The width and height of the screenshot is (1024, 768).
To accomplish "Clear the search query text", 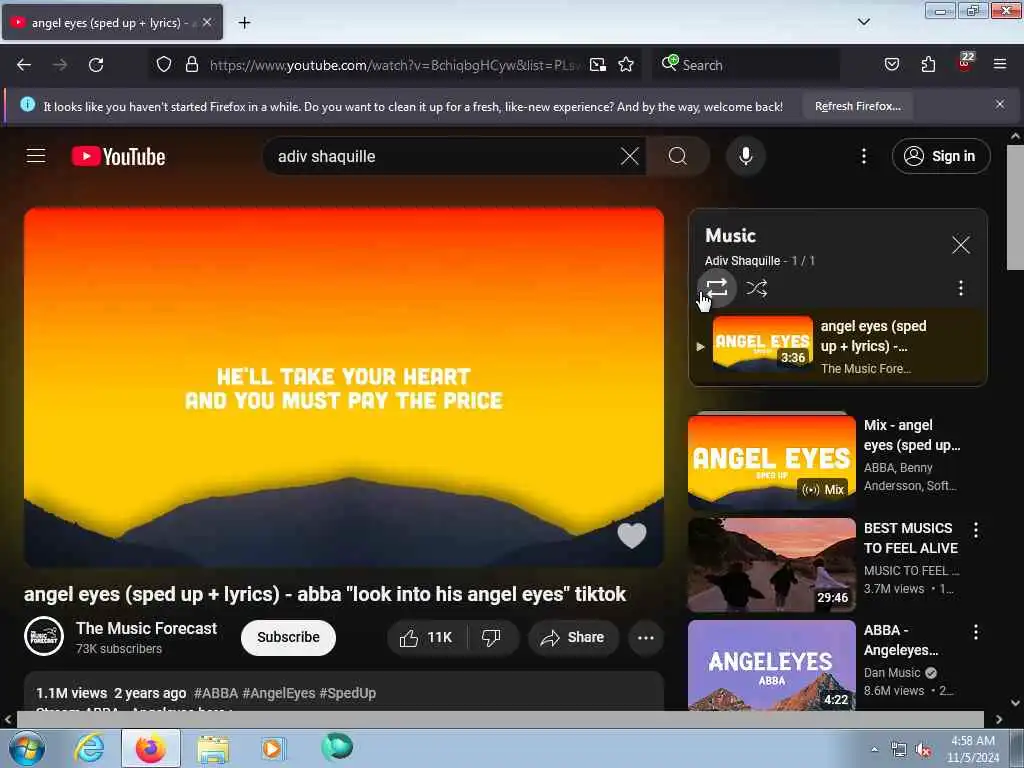I will coord(630,156).
